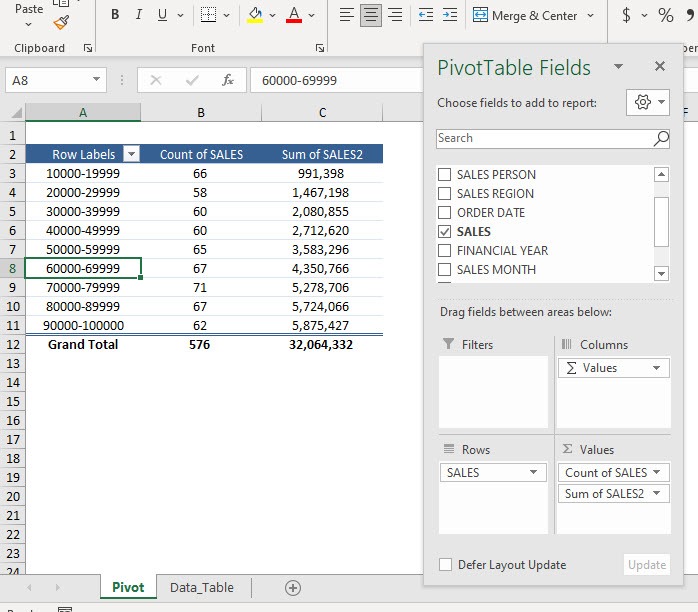Click Paste dropdown arrow
Image resolution: width=698 pixels, height=612 pixels.
[x=28, y=24]
